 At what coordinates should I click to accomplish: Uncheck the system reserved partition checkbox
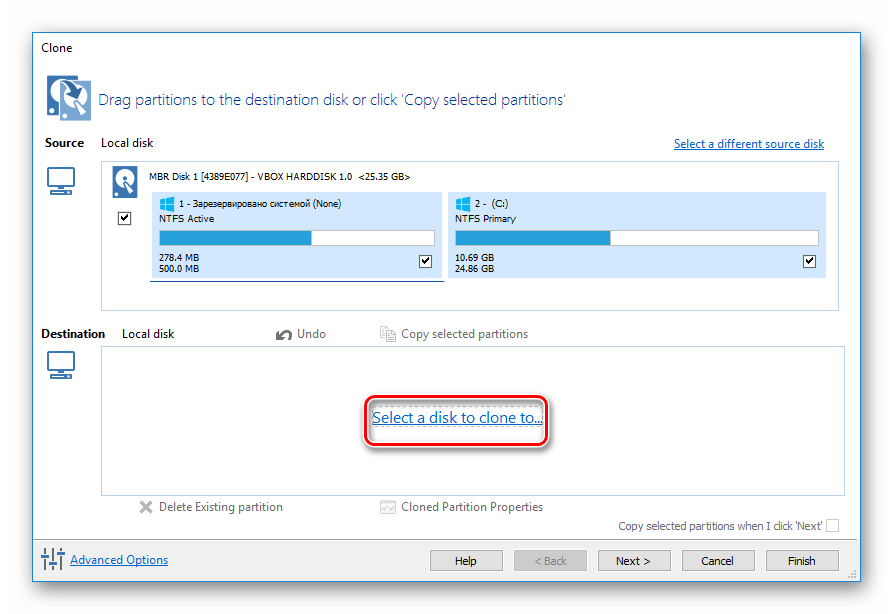[x=425, y=261]
